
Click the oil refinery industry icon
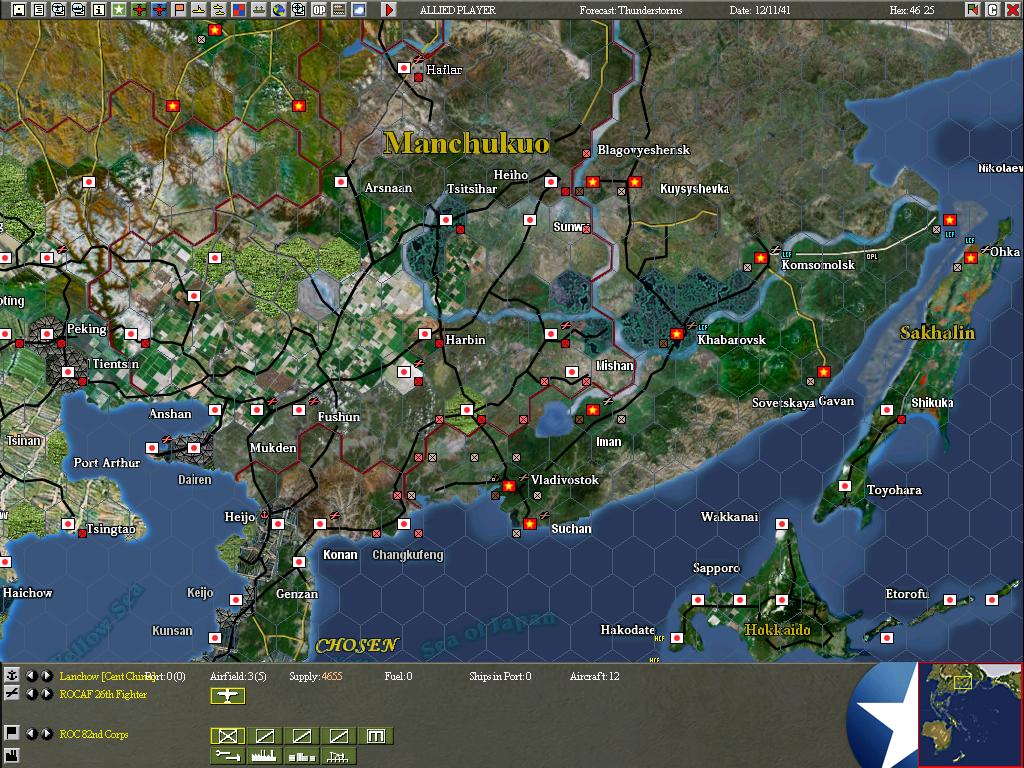click(338, 756)
